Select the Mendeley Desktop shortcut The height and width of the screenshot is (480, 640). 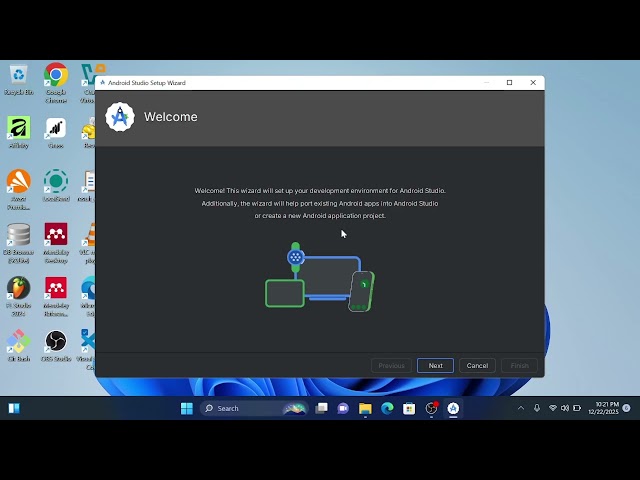(56, 243)
